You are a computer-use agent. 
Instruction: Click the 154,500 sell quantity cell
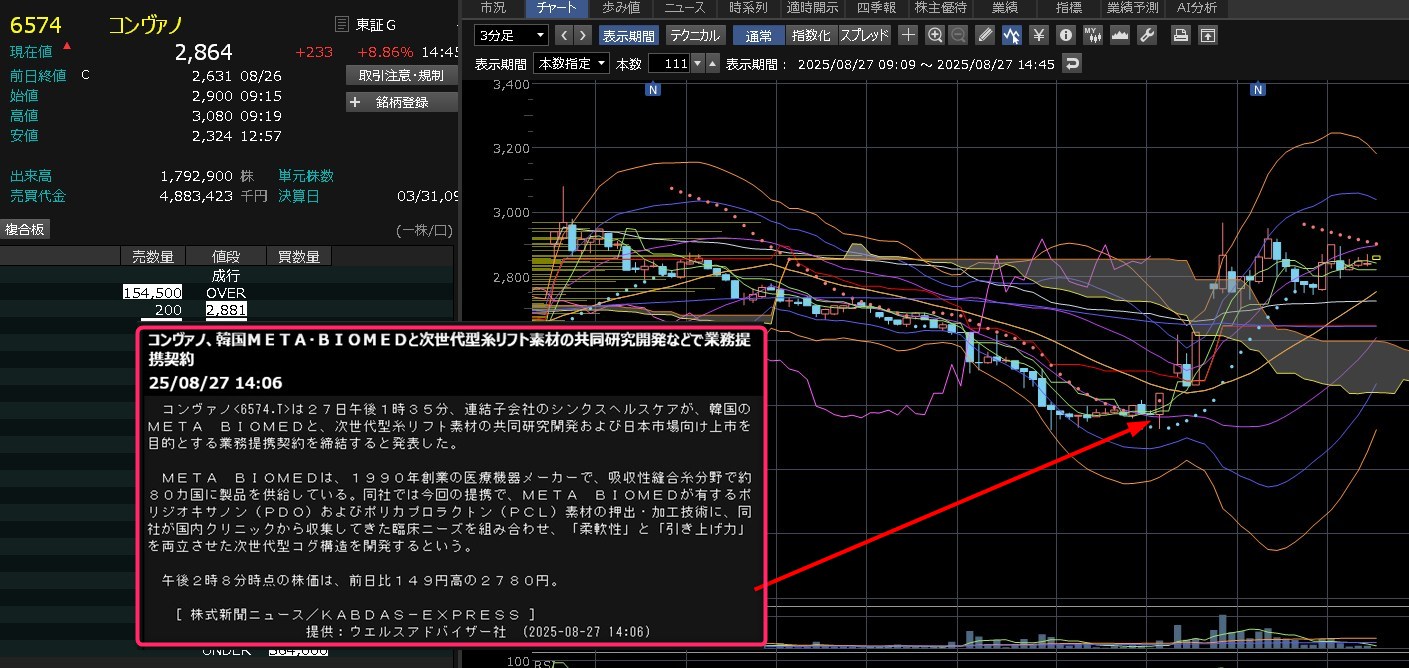tap(152, 293)
